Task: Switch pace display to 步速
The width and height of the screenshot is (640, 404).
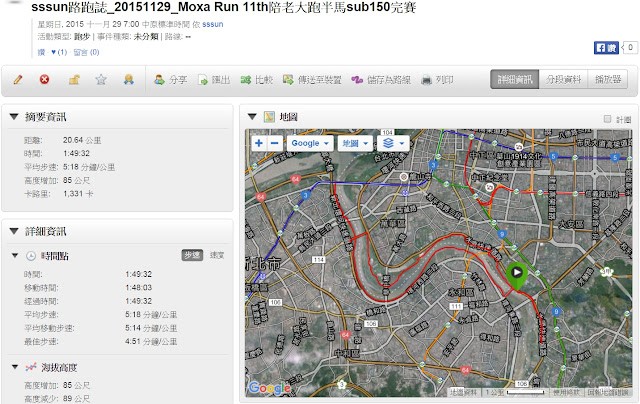Action: coord(191,256)
